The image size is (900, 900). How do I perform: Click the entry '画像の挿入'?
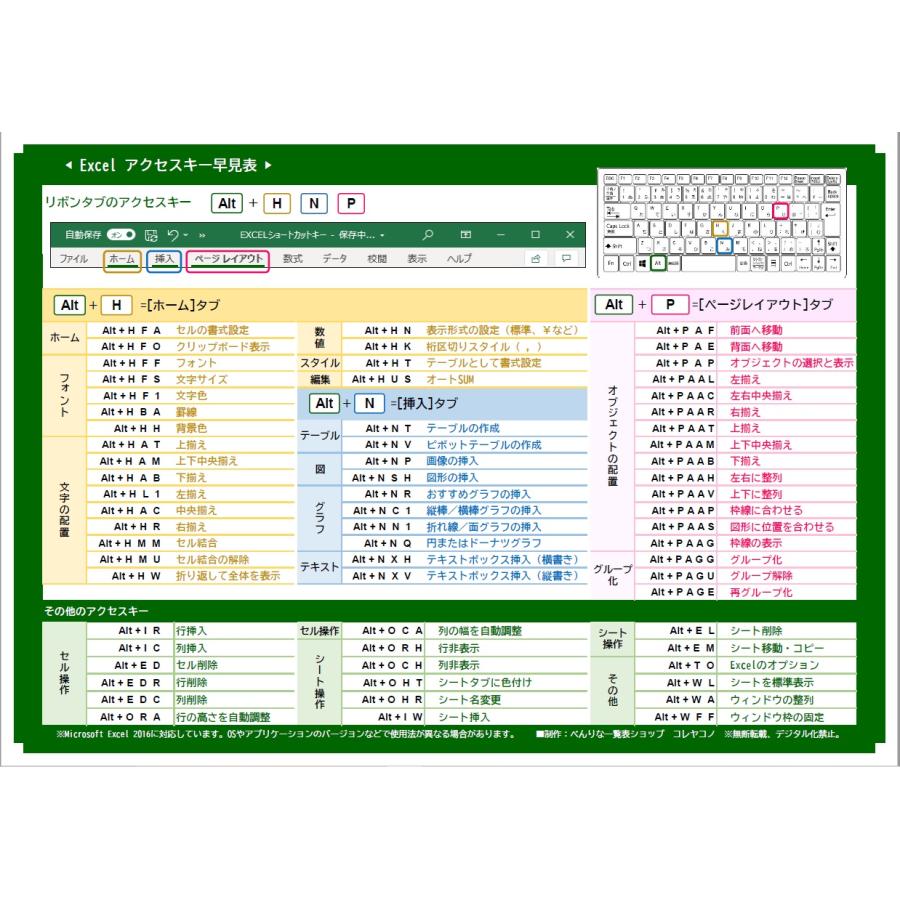(x=452, y=461)
